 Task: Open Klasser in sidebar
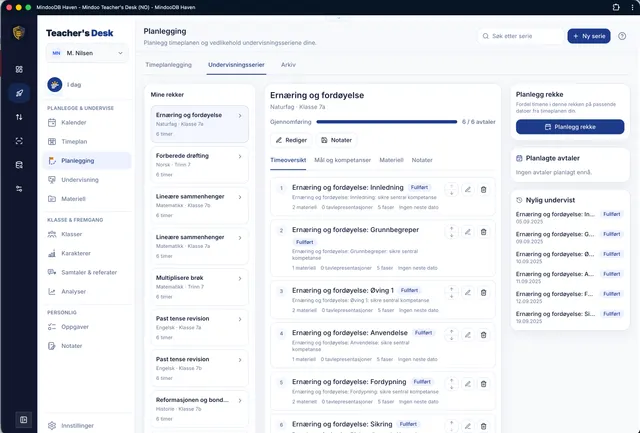click(x=88, y=234)
